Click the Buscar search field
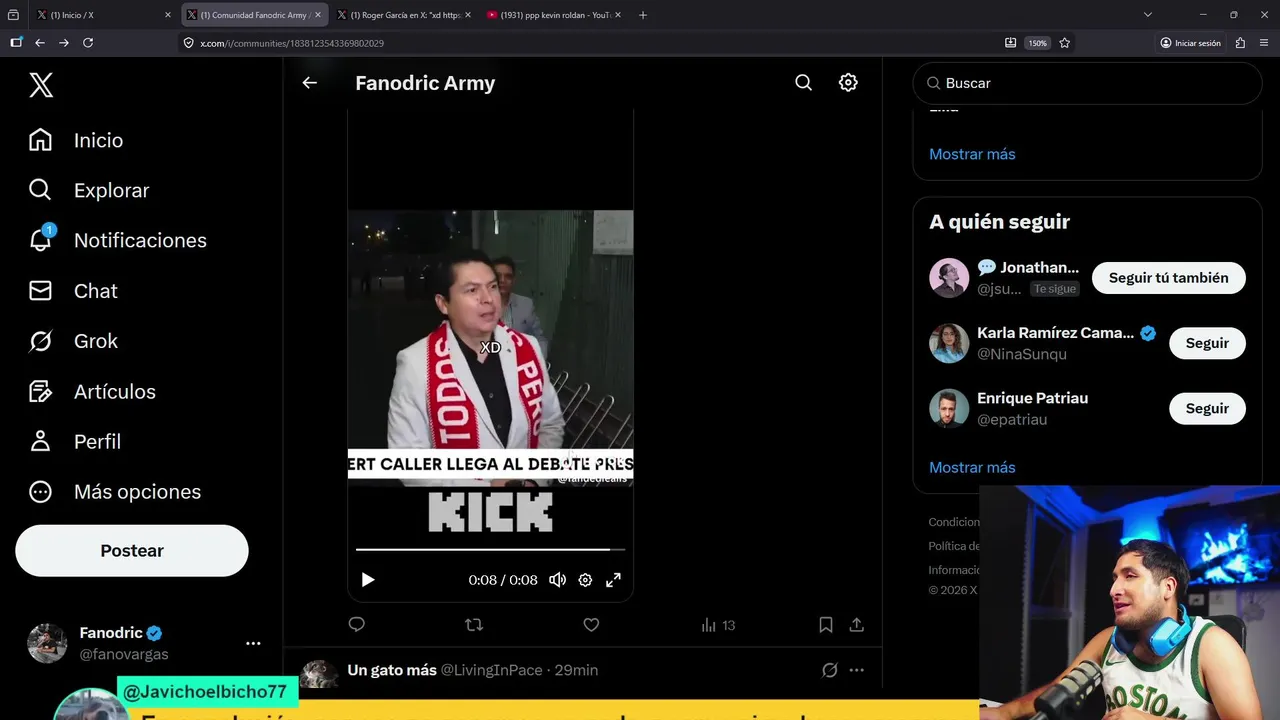The image size is (1280, 720). coord(1087,83)
